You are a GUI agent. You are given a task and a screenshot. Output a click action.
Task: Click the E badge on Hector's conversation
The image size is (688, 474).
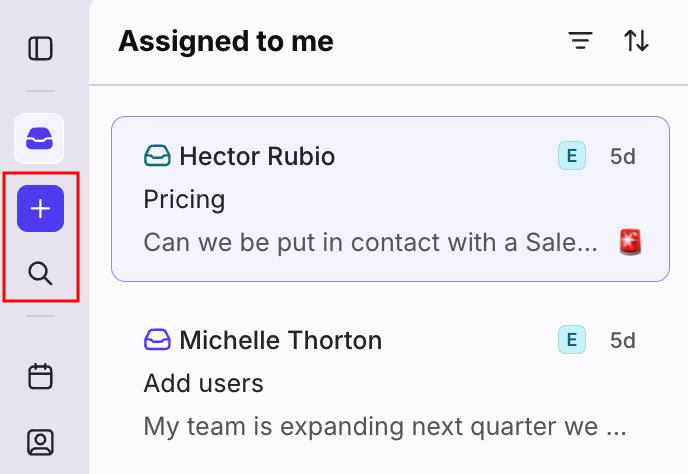[571, 156]
